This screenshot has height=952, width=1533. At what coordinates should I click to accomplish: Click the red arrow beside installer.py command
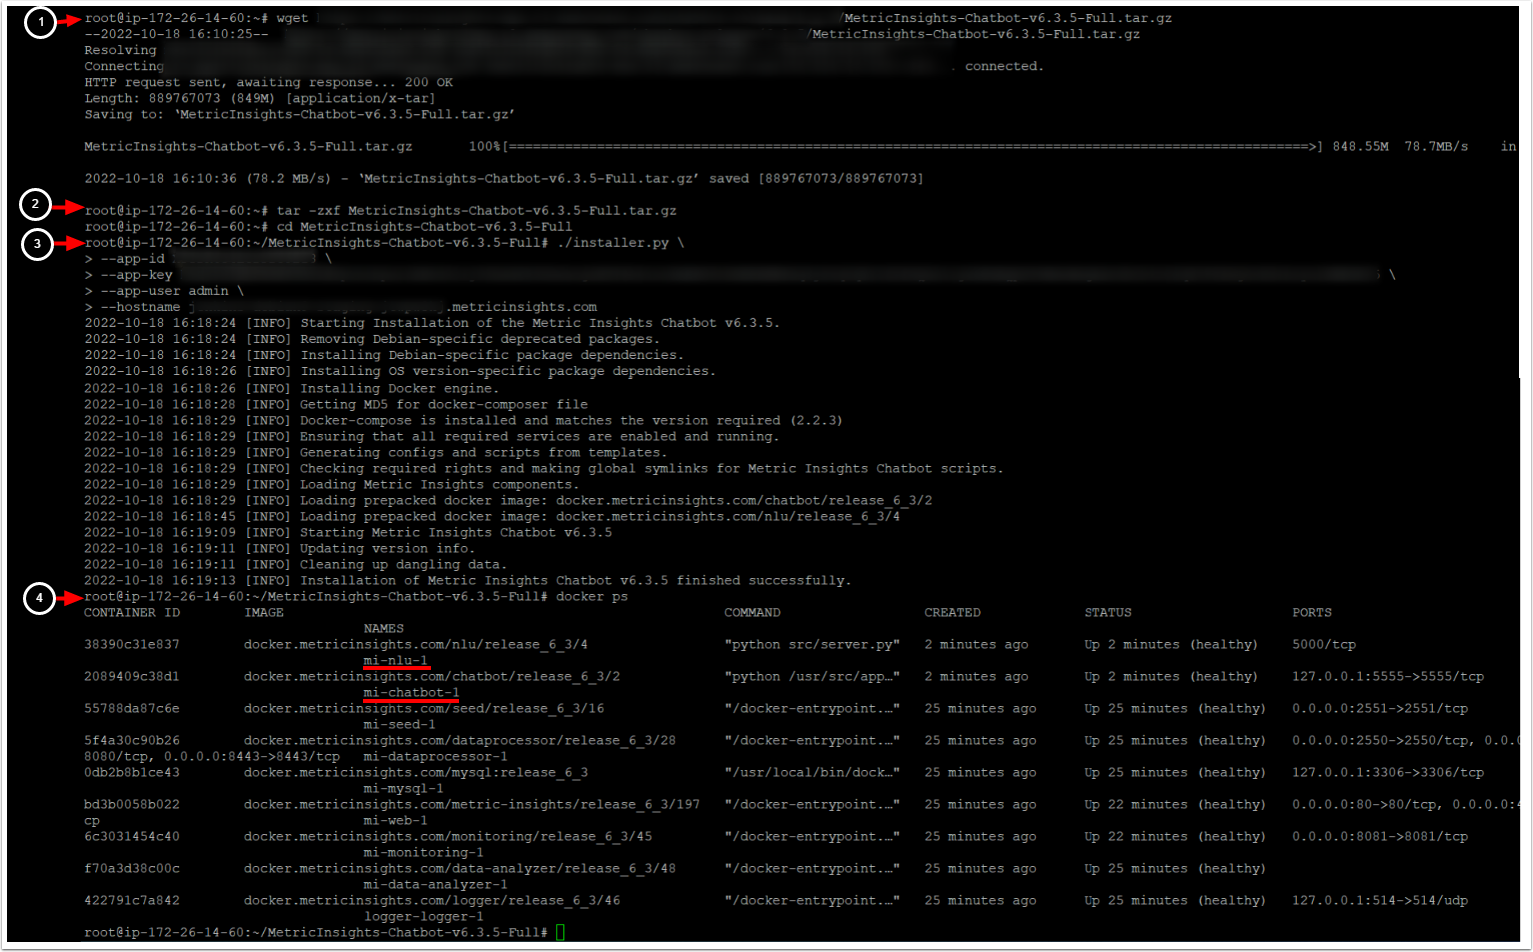(68, 243)
